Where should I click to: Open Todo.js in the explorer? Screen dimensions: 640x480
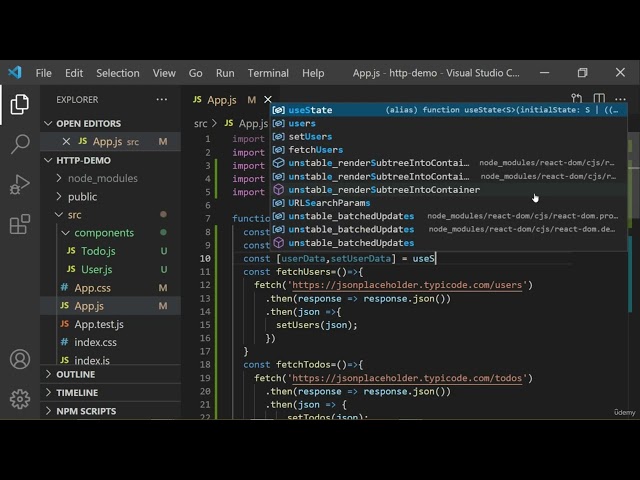tap(110, 251)
